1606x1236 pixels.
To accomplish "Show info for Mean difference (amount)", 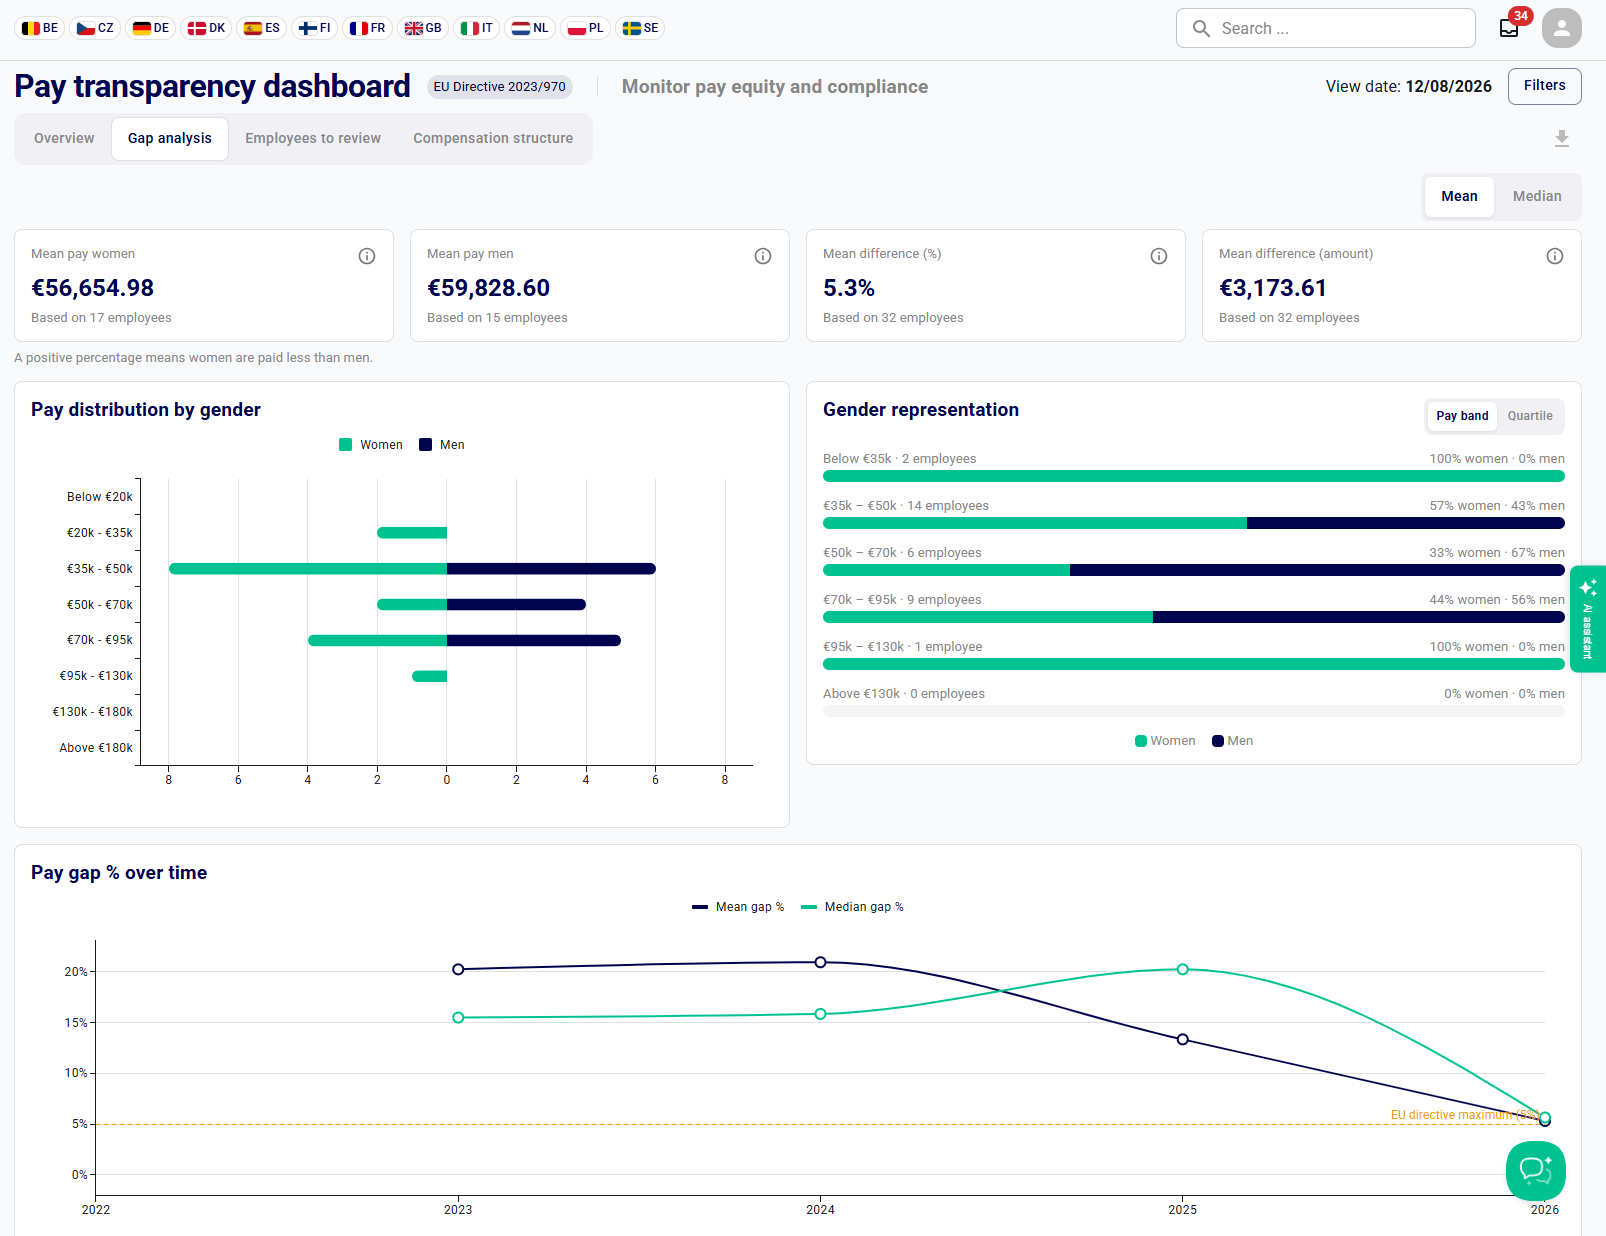I will [x=1555, y=256].
